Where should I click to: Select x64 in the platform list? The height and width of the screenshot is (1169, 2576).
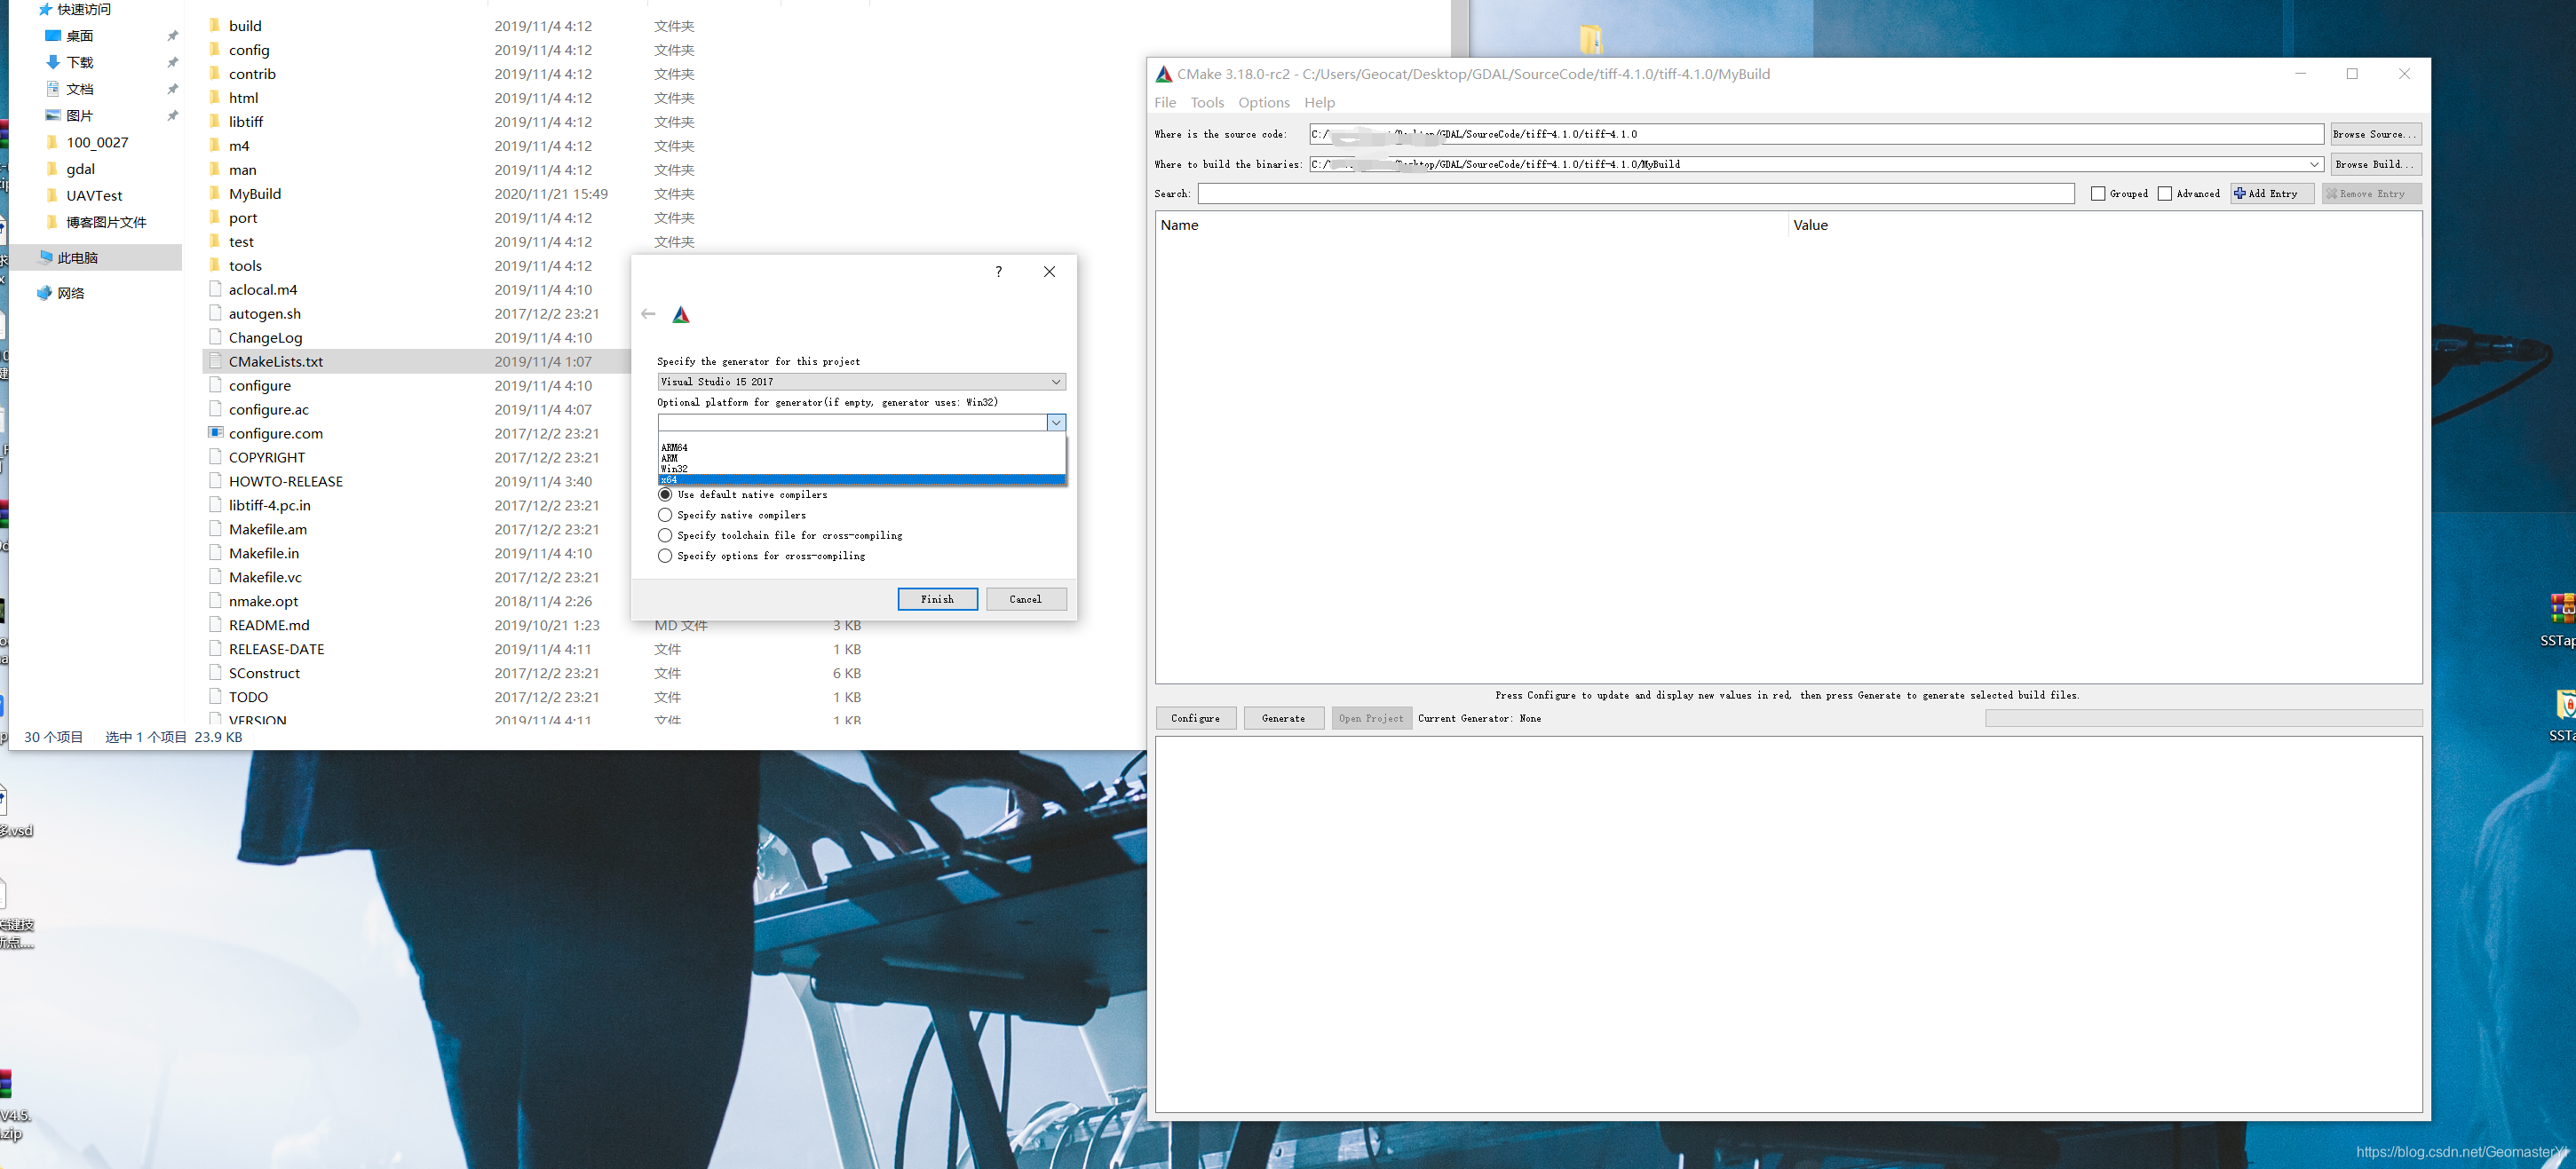click(861, 480)
